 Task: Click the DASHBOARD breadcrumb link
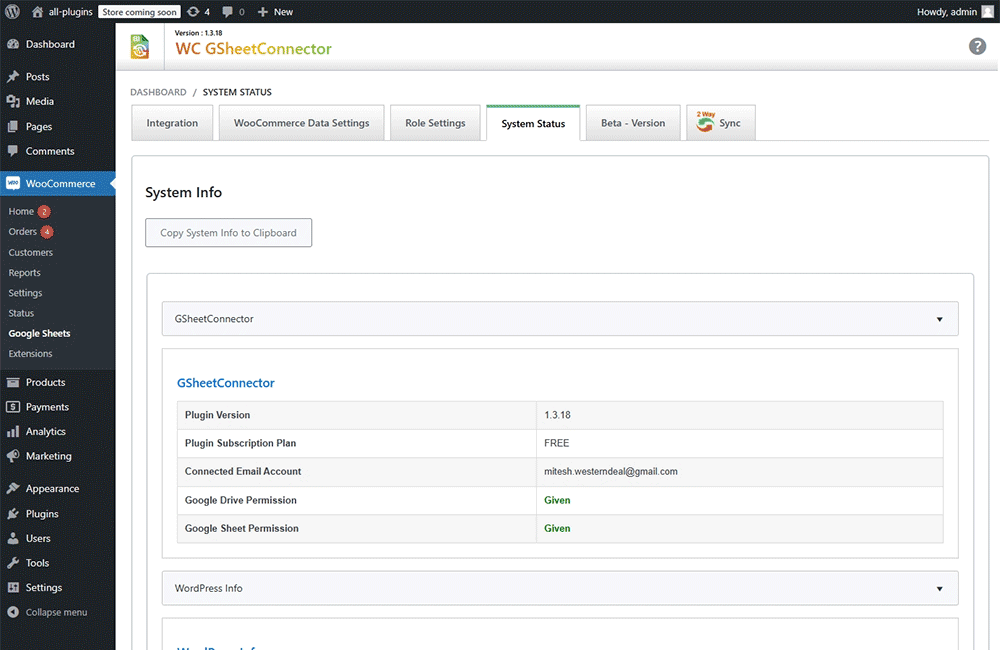pos(158,92)
